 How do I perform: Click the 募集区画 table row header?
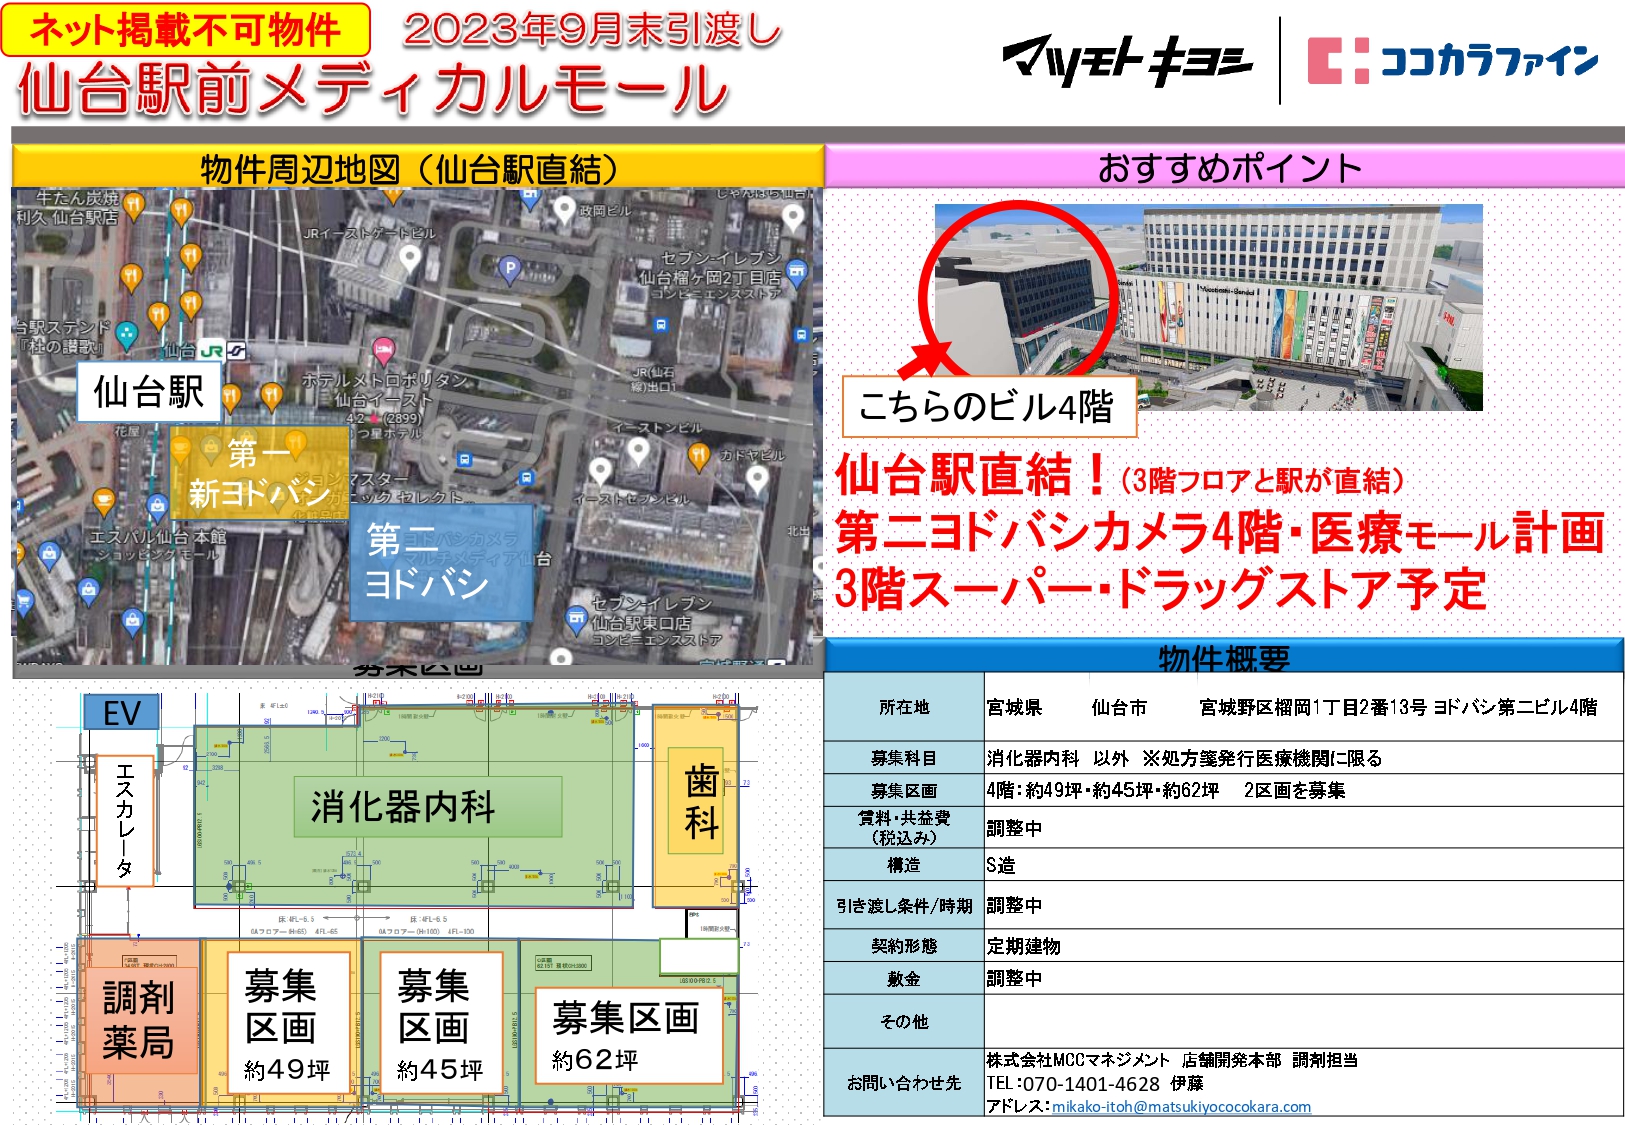(904, 790)
